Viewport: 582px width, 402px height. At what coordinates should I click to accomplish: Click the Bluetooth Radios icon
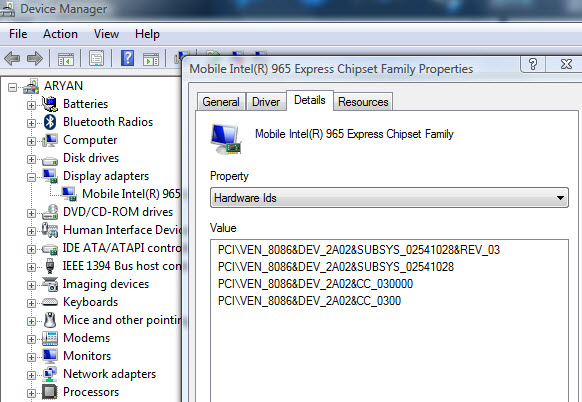point(50,122)
